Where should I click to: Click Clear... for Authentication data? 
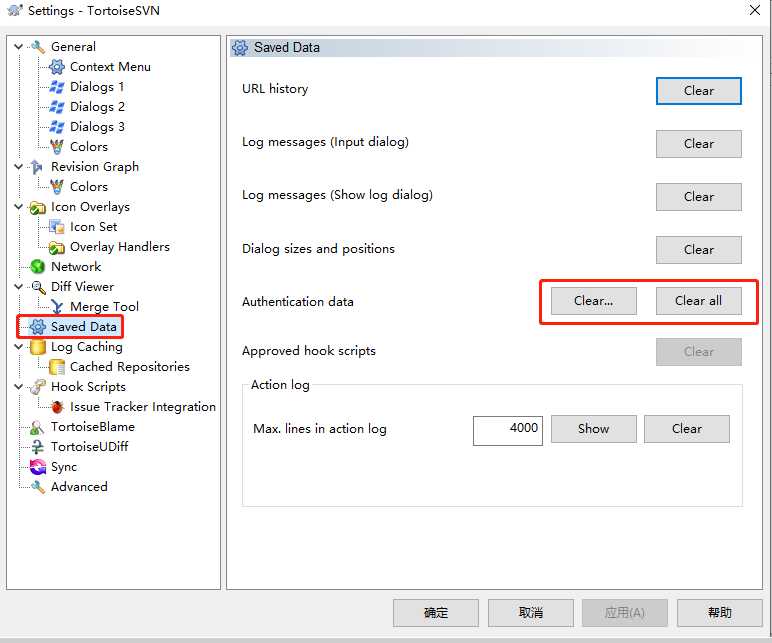coord(594,301)
